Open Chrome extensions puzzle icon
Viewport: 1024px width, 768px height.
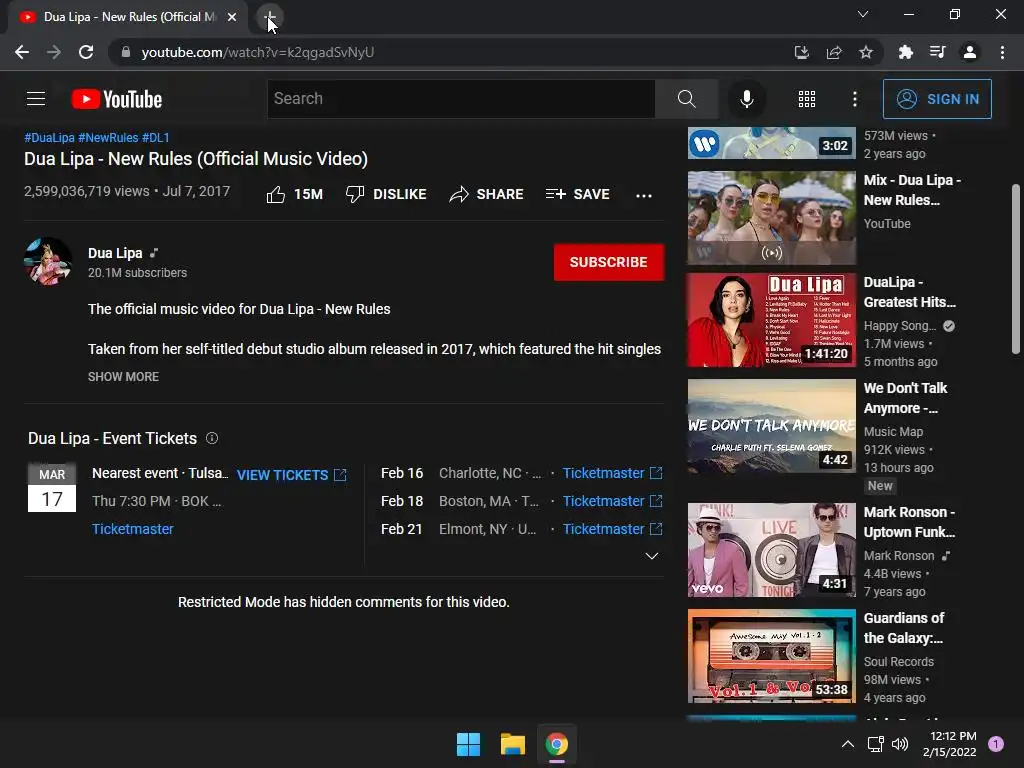coord(905,52)
